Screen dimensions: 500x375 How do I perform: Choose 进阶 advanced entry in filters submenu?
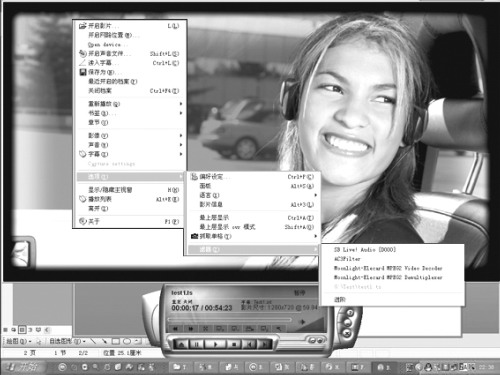pos(392,300)
